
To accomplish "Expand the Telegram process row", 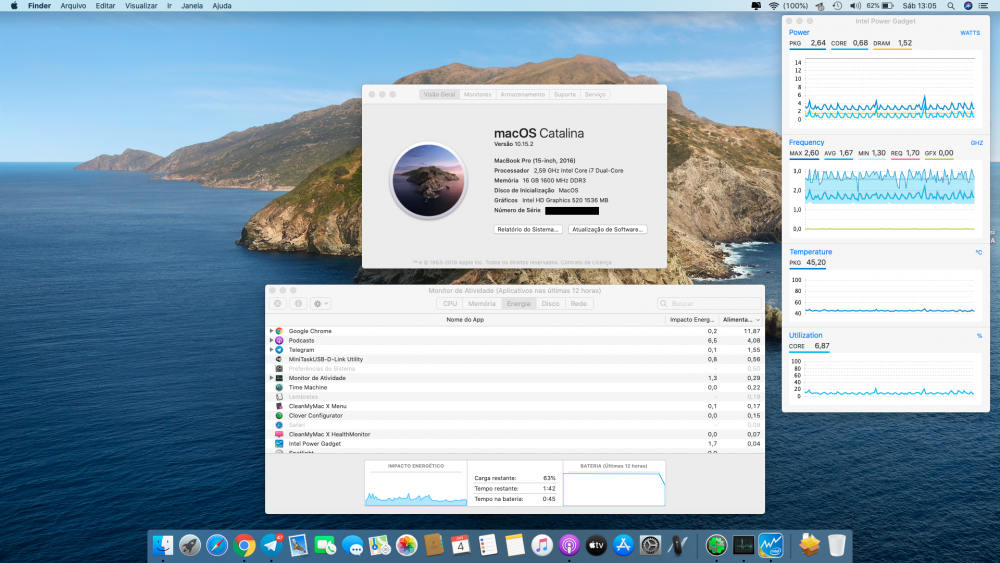I will tap(271, 349).
